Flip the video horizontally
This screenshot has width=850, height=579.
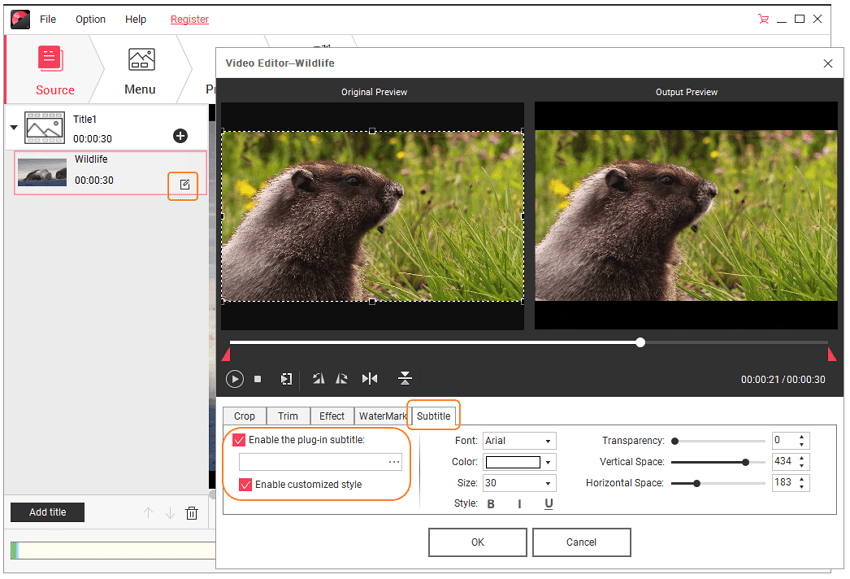click(370, 379)
